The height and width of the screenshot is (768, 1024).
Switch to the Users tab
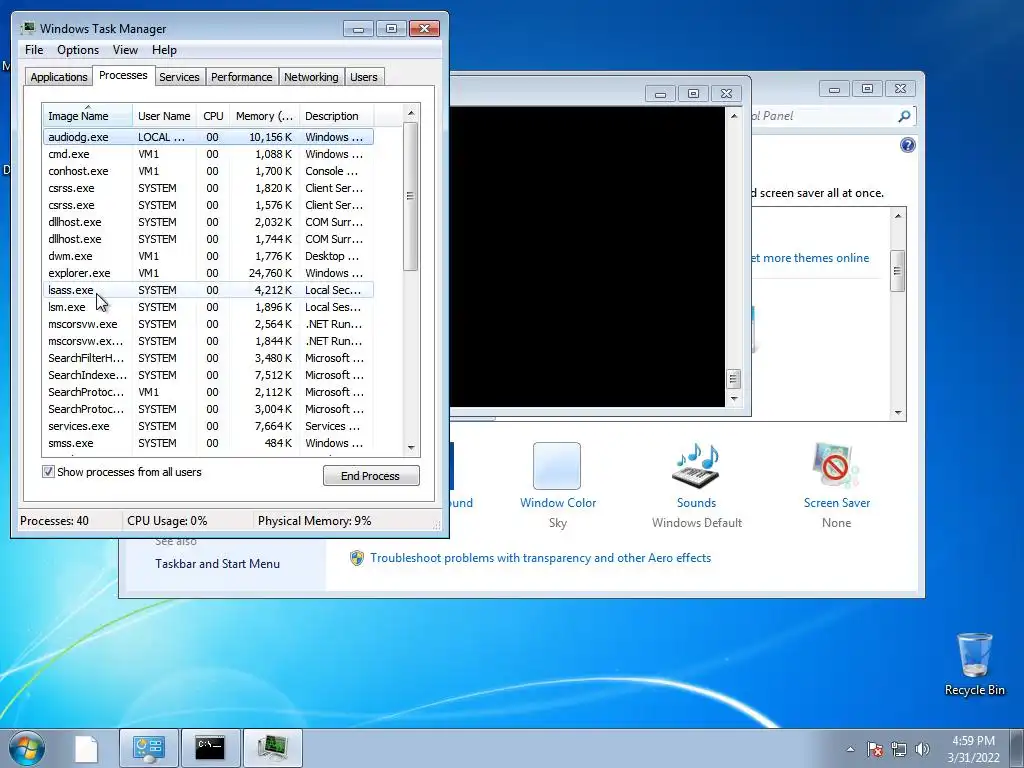coord(363,76)
